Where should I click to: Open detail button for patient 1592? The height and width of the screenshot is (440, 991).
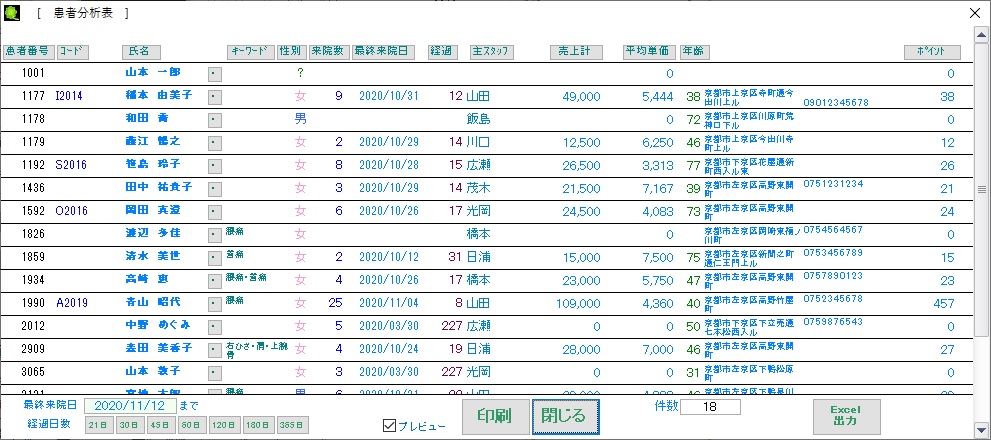coord(215,211)
